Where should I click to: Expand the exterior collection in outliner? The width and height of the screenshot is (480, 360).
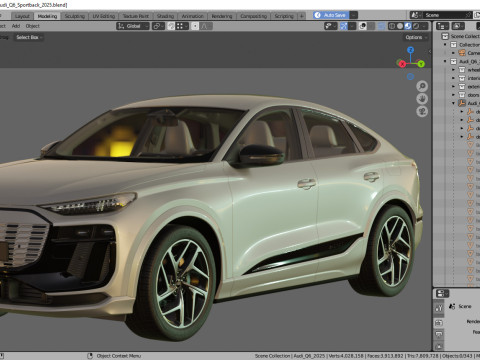453,86
